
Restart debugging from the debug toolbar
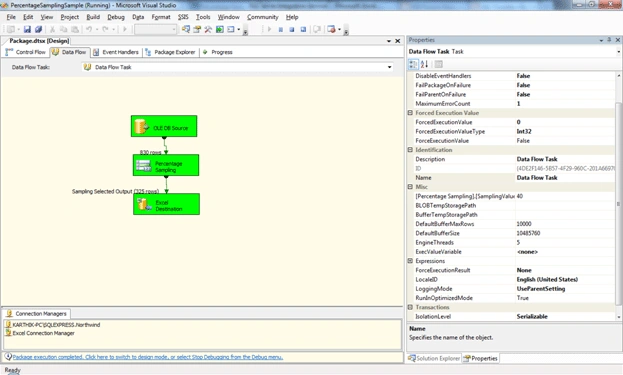[x=303, y=29]
